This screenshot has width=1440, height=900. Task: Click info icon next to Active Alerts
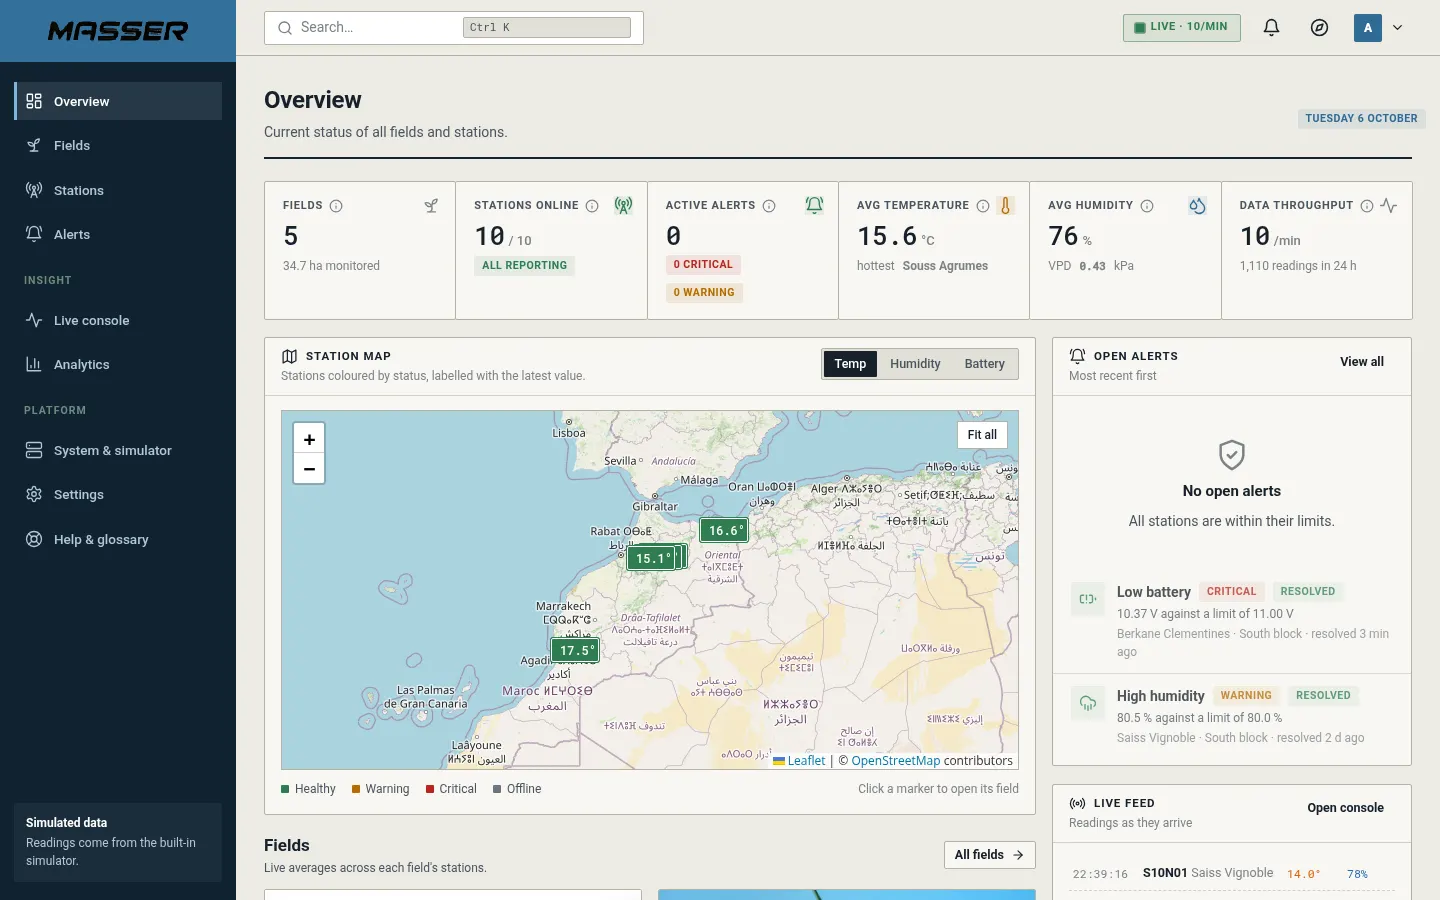[769, 206]
